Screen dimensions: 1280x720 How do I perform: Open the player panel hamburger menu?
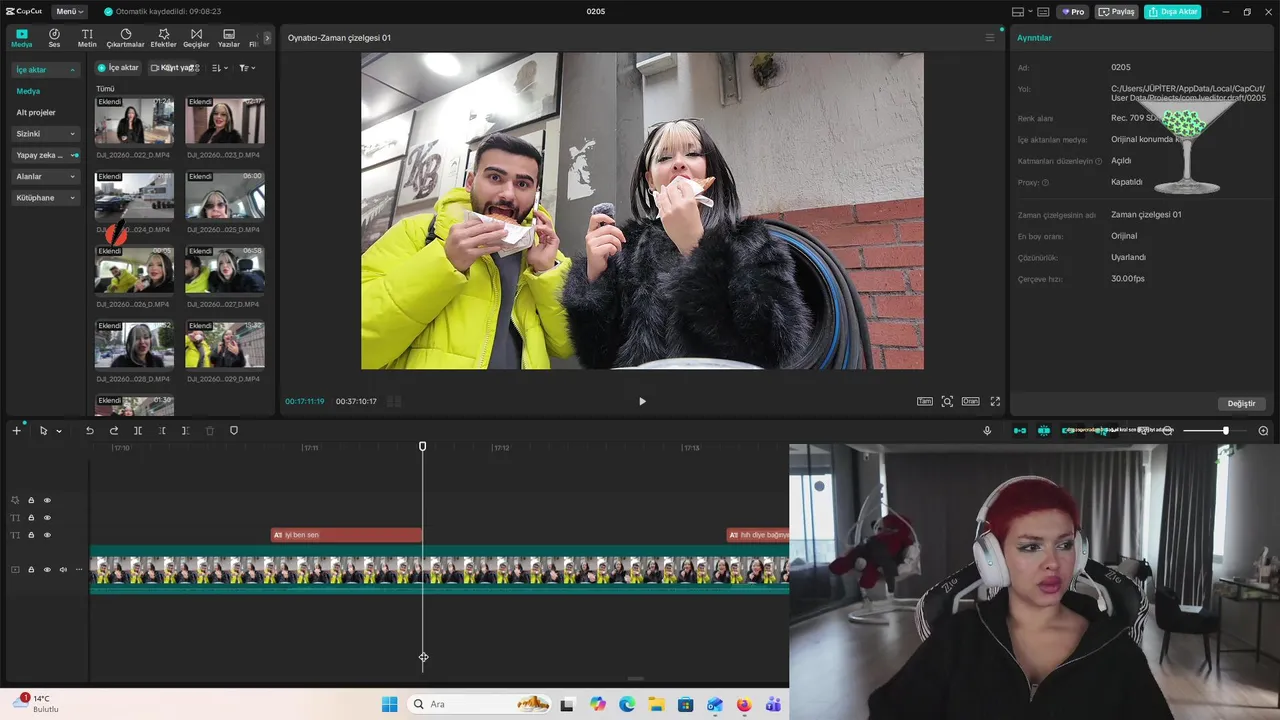tap(990, 38)
